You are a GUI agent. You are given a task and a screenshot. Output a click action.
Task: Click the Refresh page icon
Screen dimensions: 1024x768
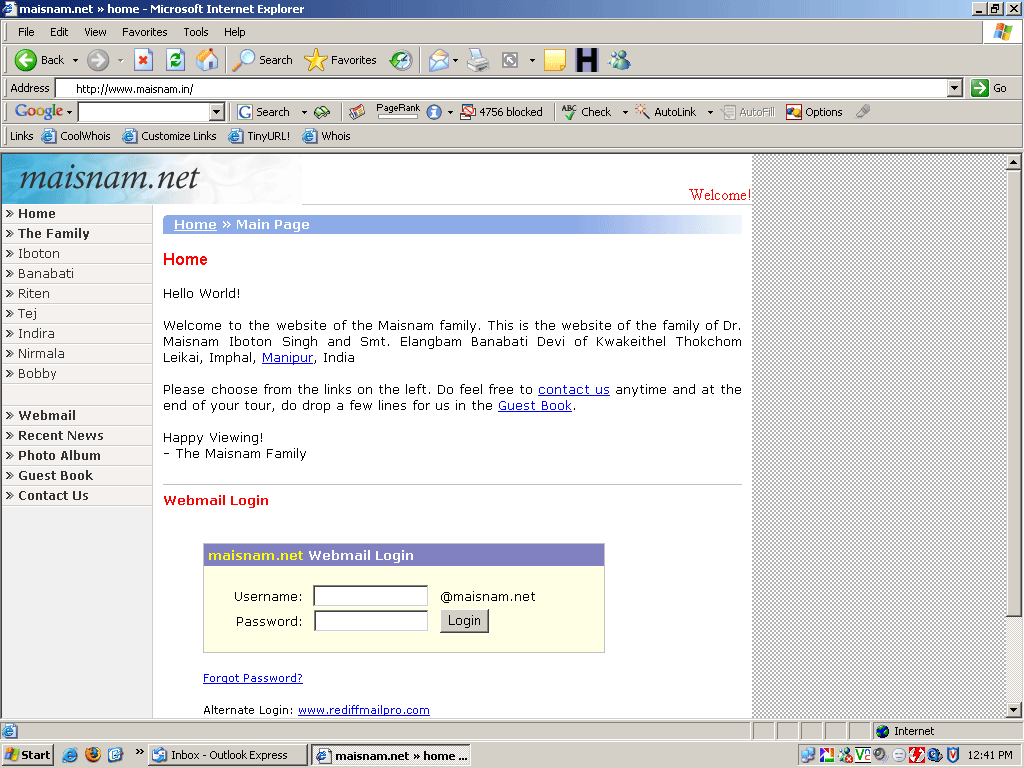[175, 60]
